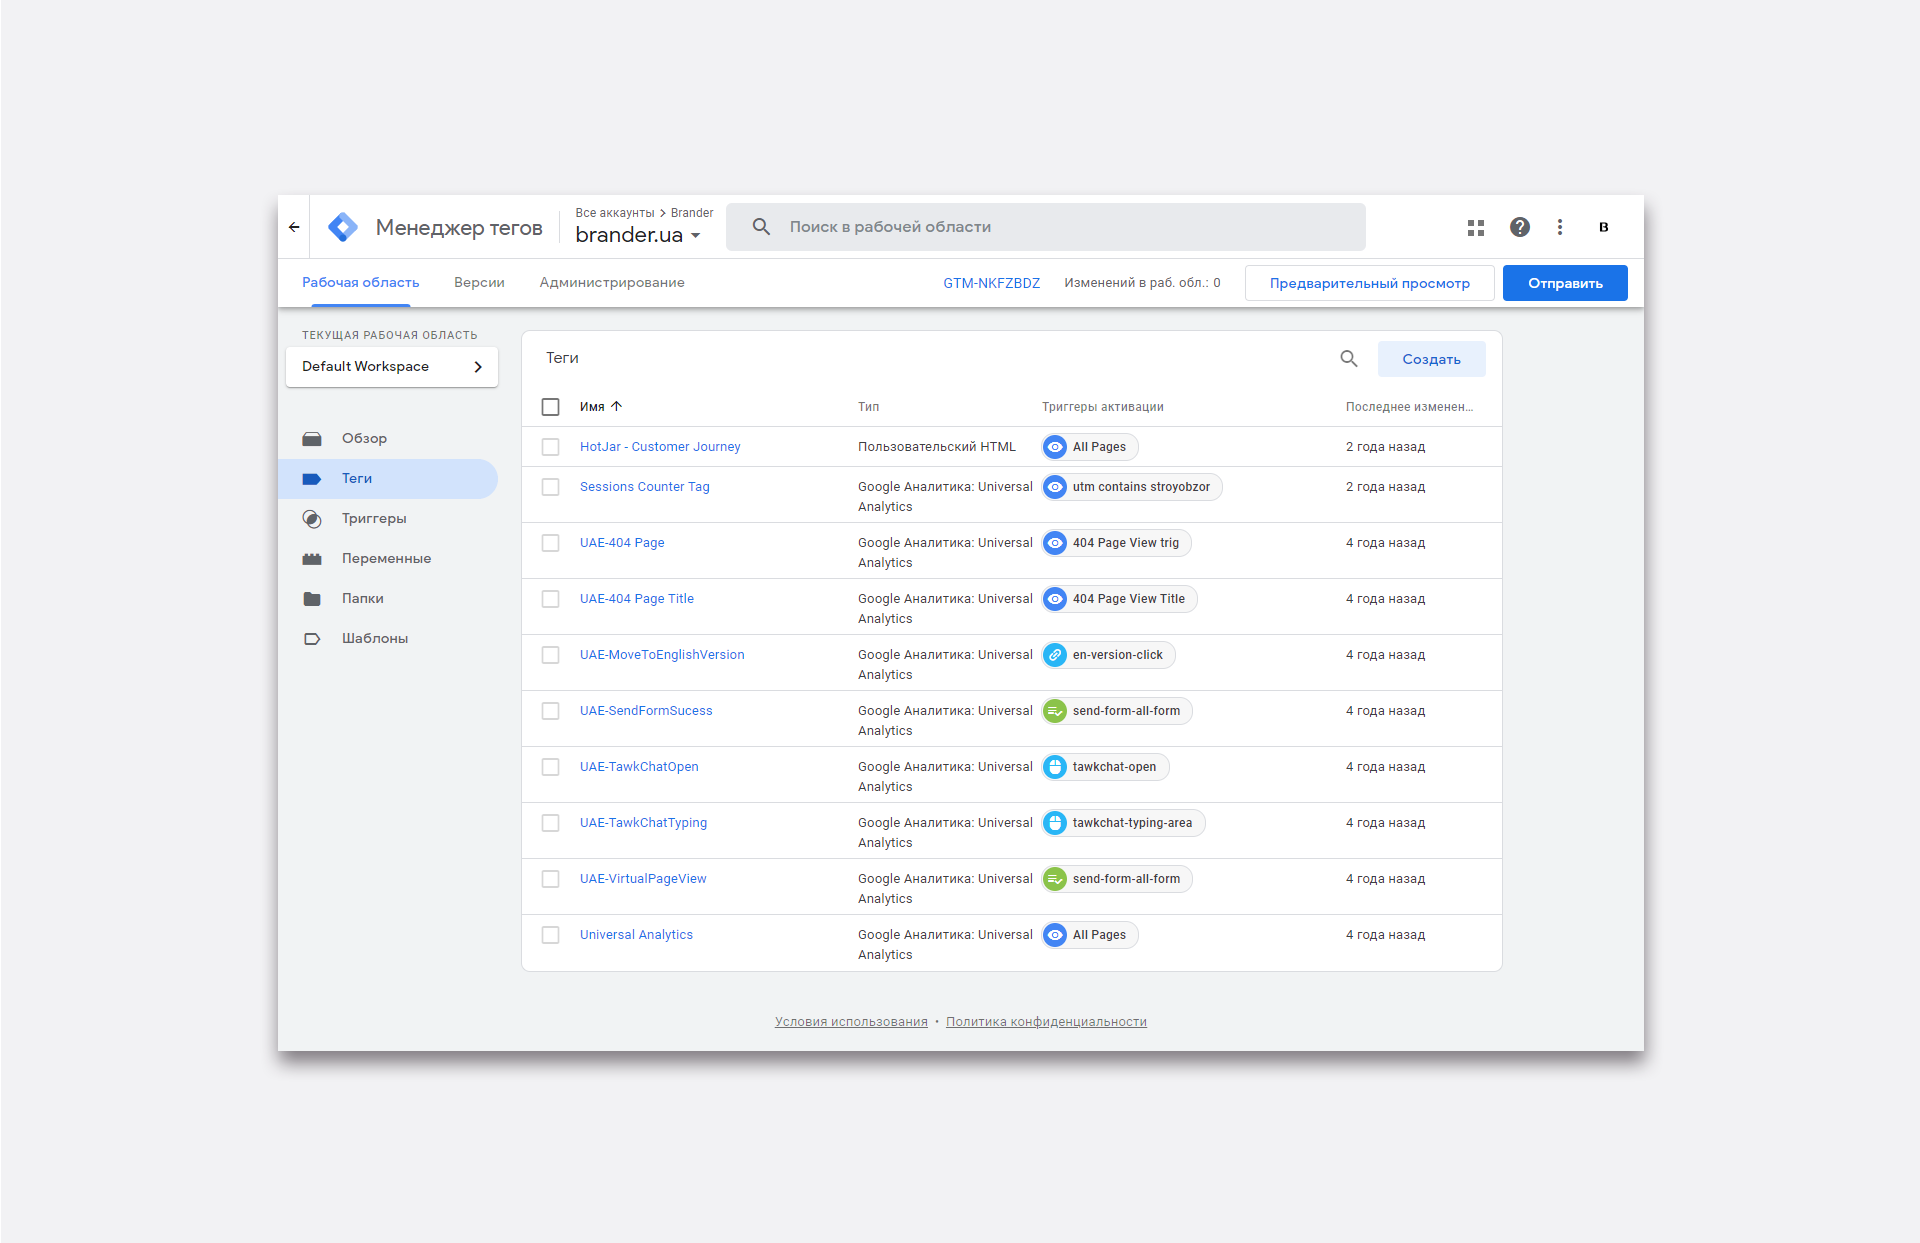Click the Tag Manager diamond logo

(343, 227)
